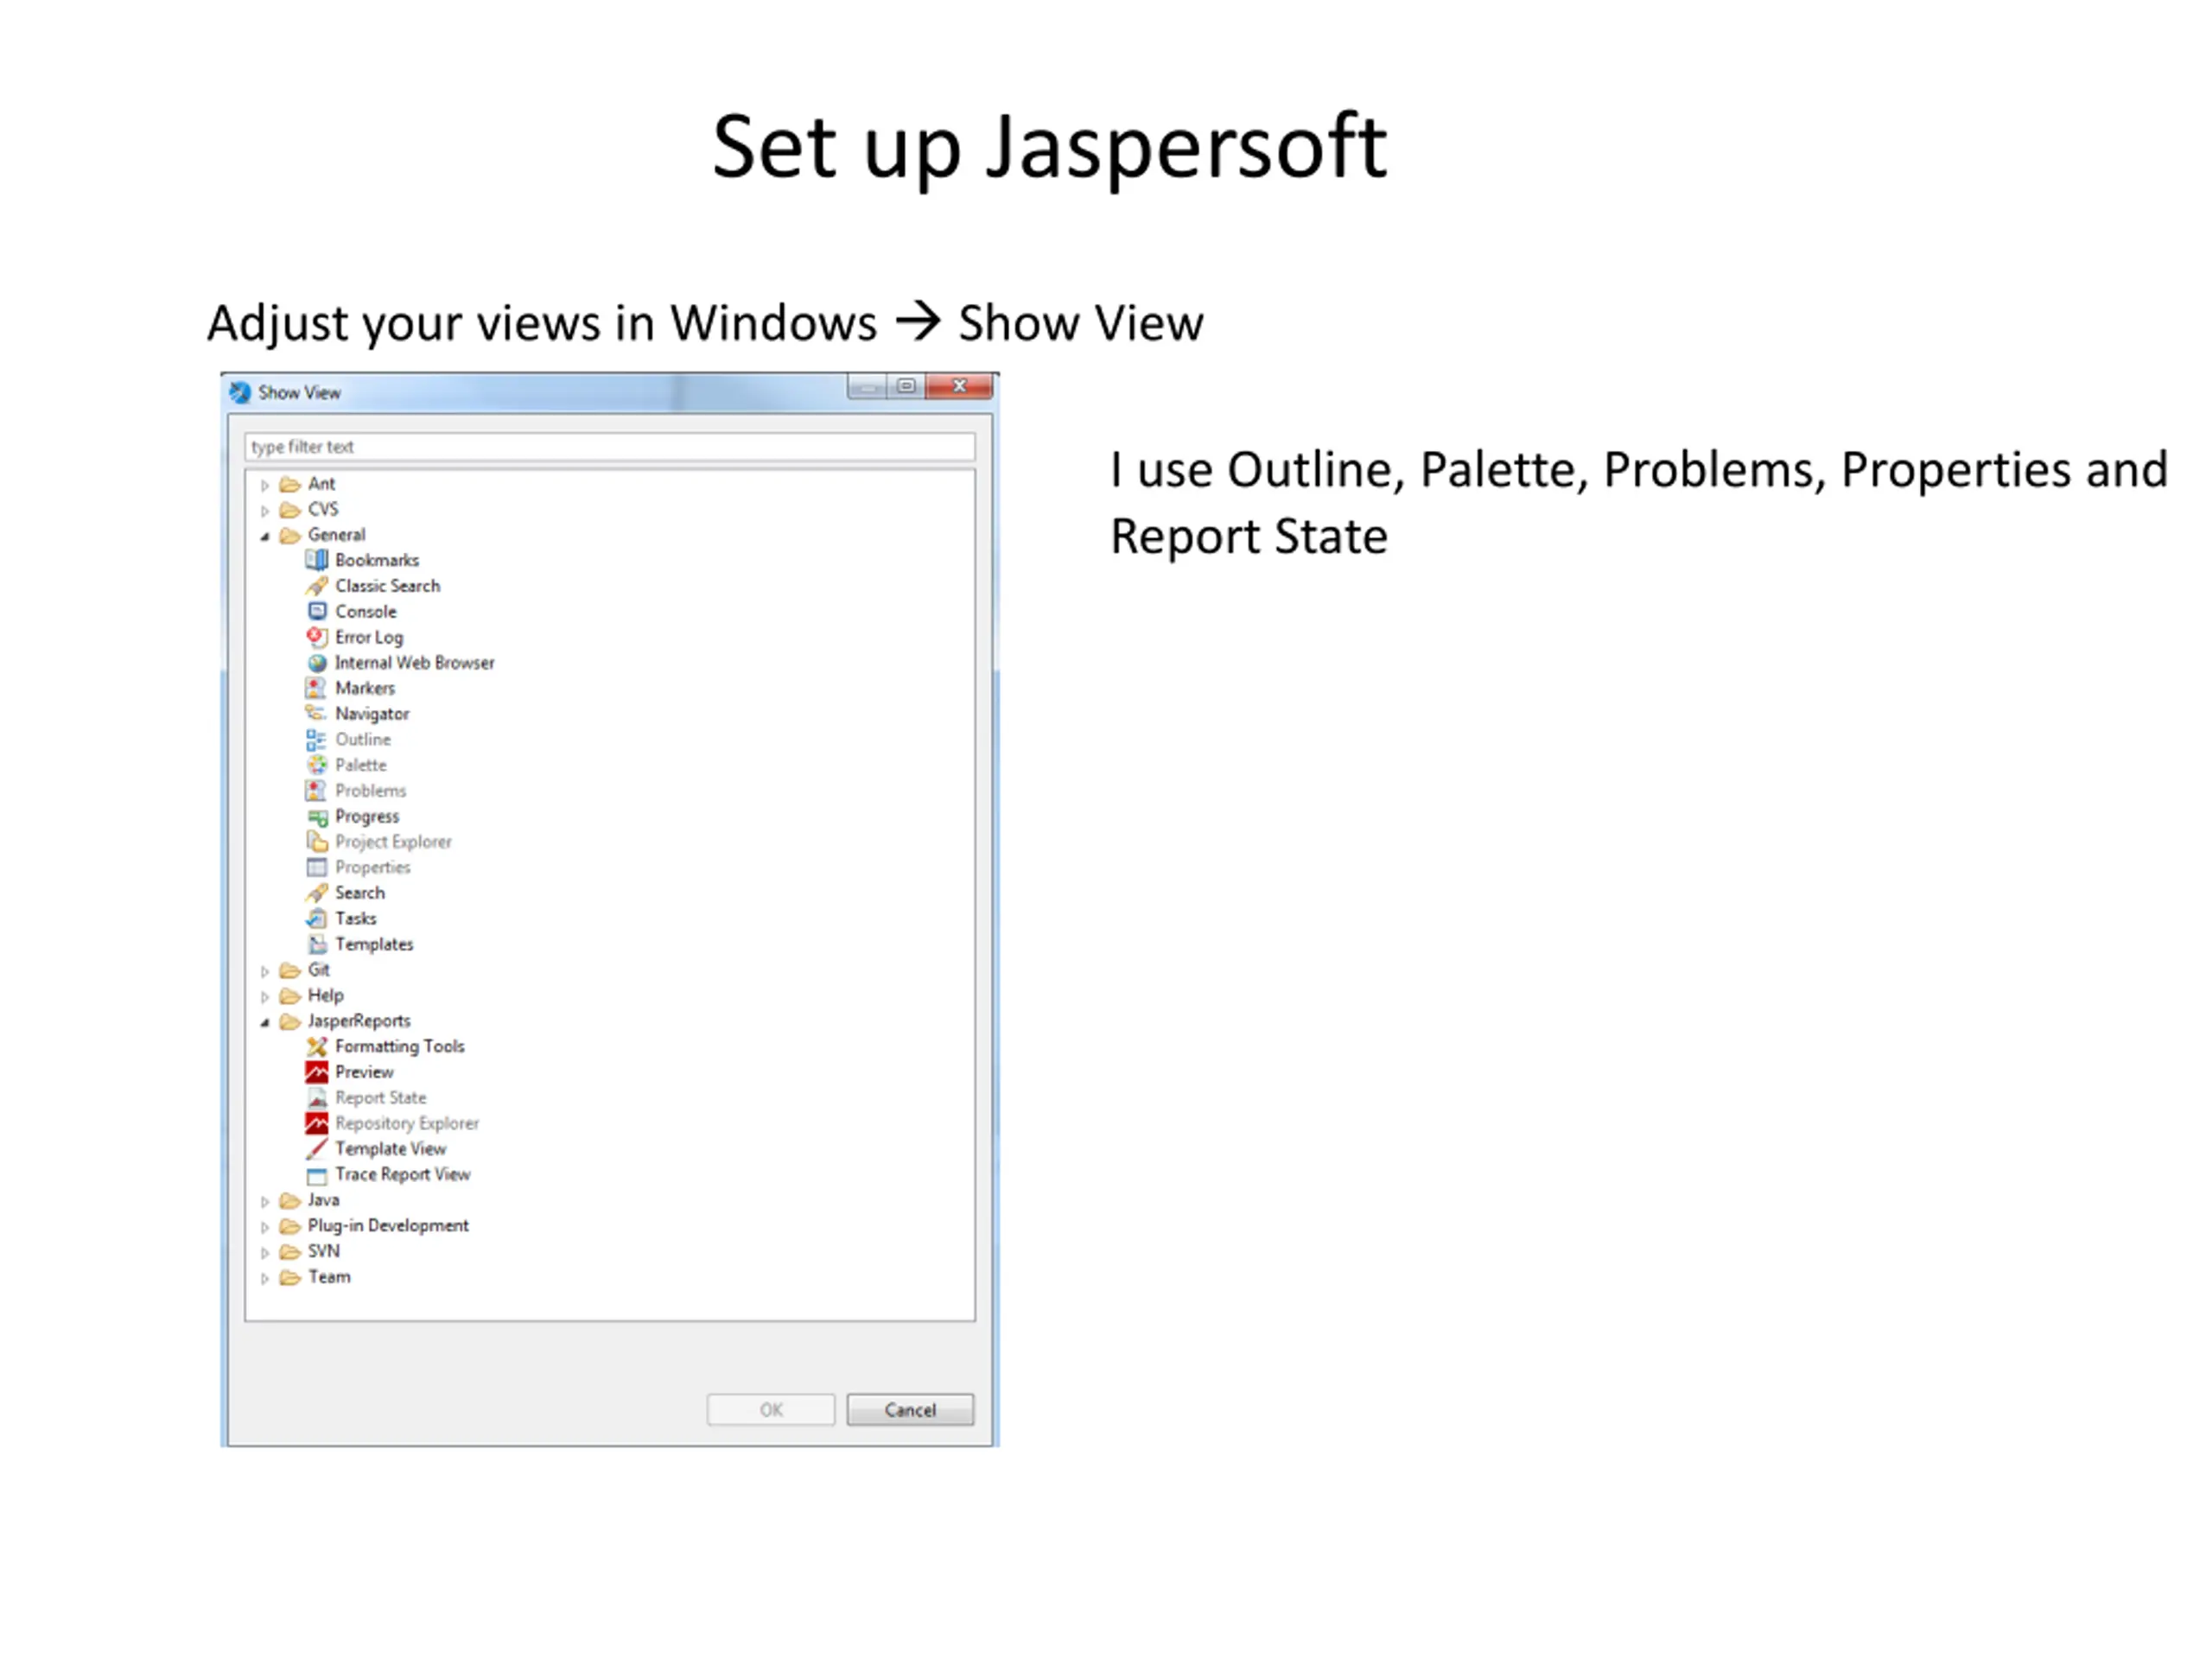Image resolution: width=2212 pixels, height=1659 pixels.
Task: Expand the Plug-in Development folder
Action: click(x=265, y=1227)
